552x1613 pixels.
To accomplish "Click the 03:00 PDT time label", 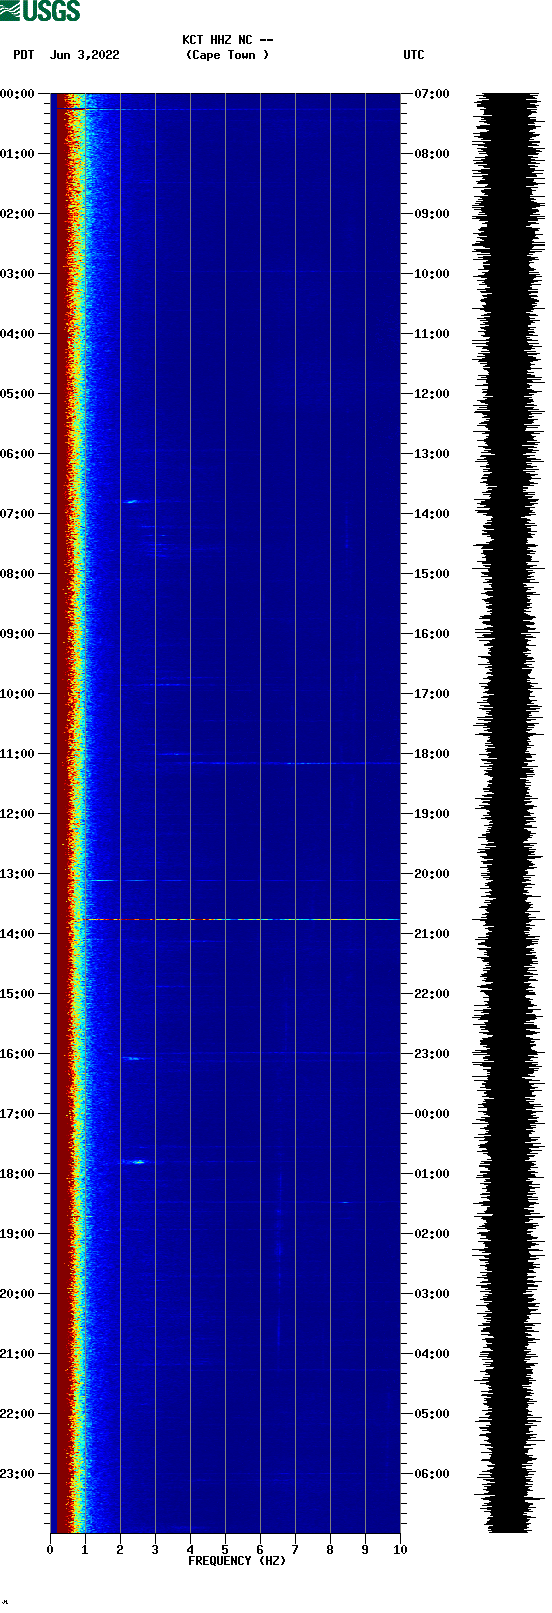I will (18, 274).
